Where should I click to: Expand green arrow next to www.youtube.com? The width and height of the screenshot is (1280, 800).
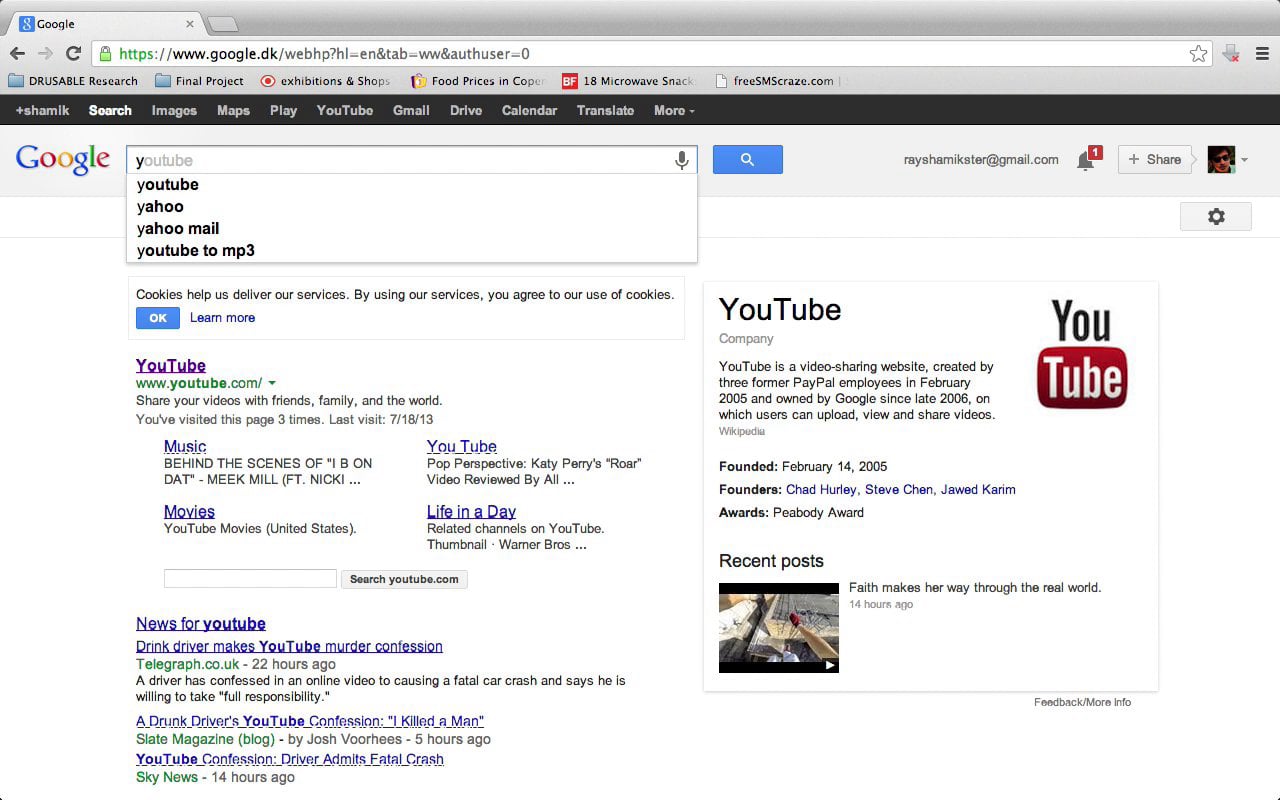pos(272,383)
